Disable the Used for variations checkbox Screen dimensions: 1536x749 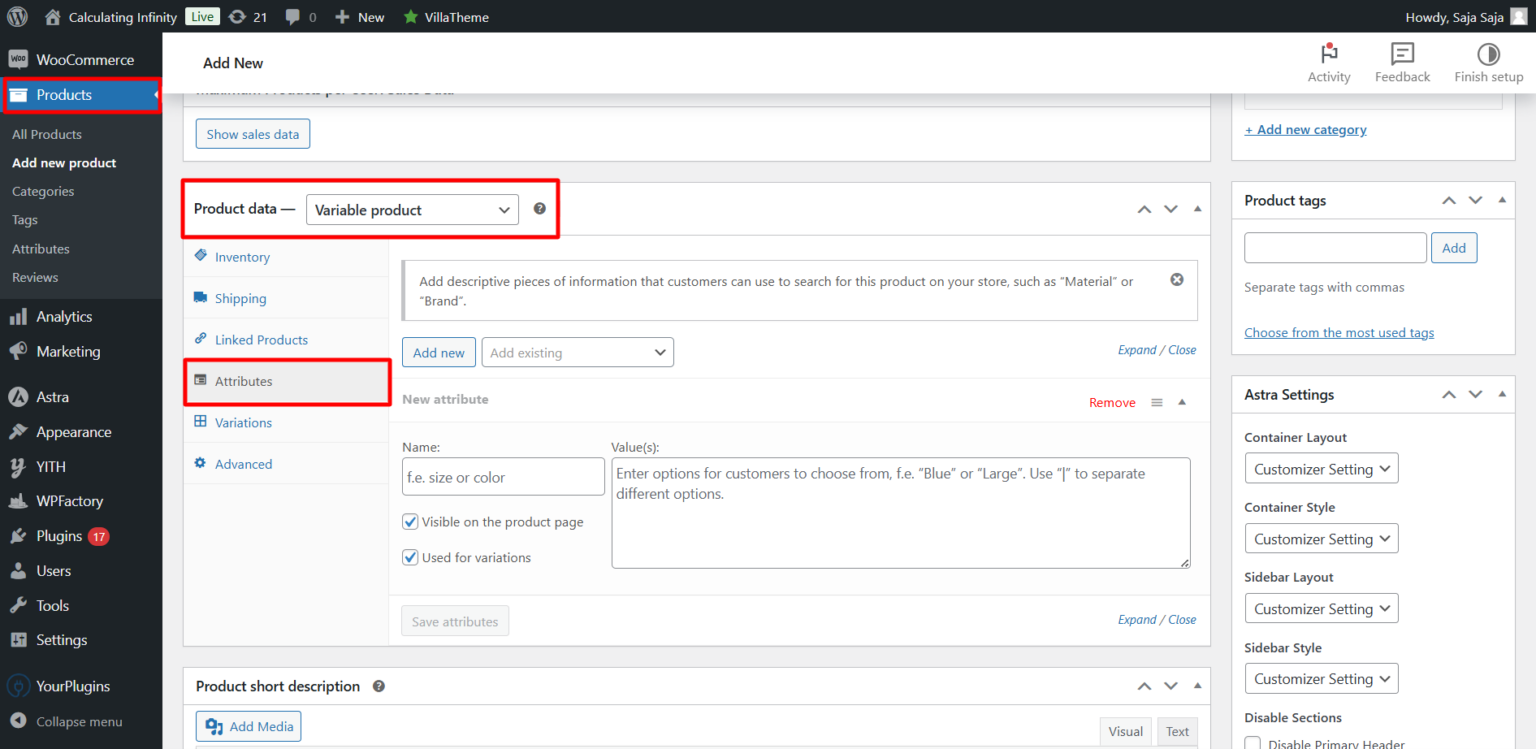410,557
